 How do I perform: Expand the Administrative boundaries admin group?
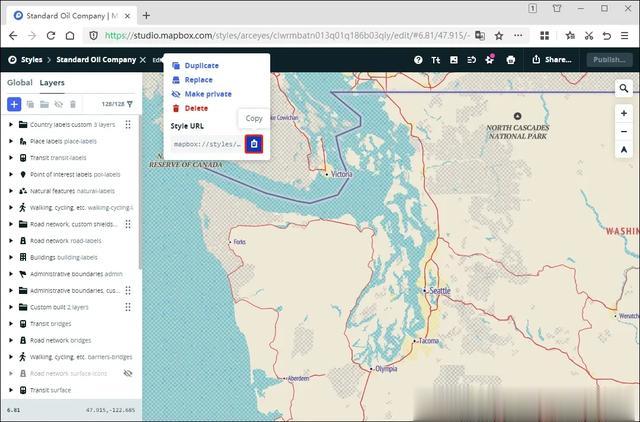point(11,274)
